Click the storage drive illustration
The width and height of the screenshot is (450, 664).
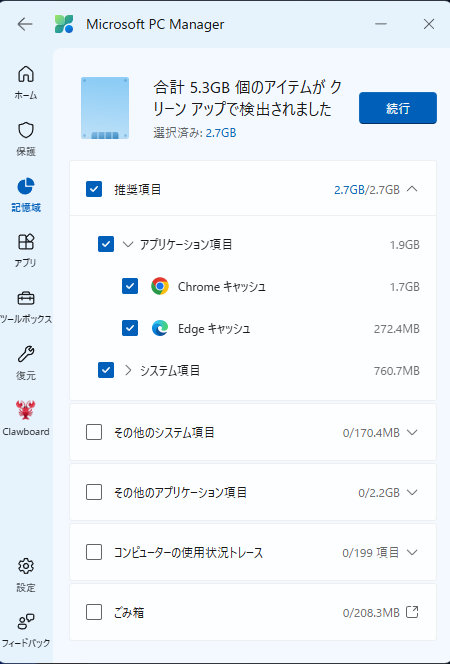pyautogui.click(x=105, y=108)
